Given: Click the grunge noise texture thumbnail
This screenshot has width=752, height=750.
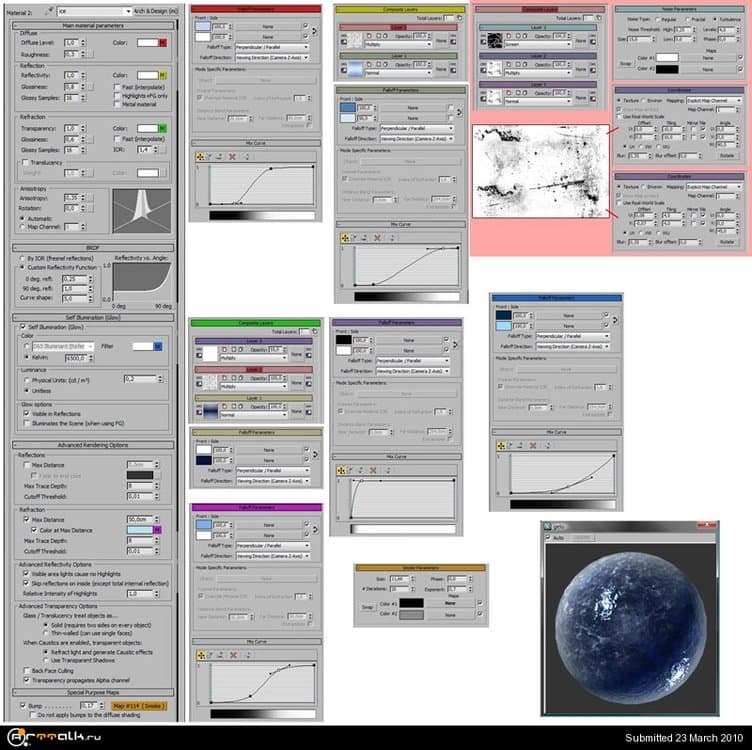Looking at the screenshot, I should coord(540,171).
